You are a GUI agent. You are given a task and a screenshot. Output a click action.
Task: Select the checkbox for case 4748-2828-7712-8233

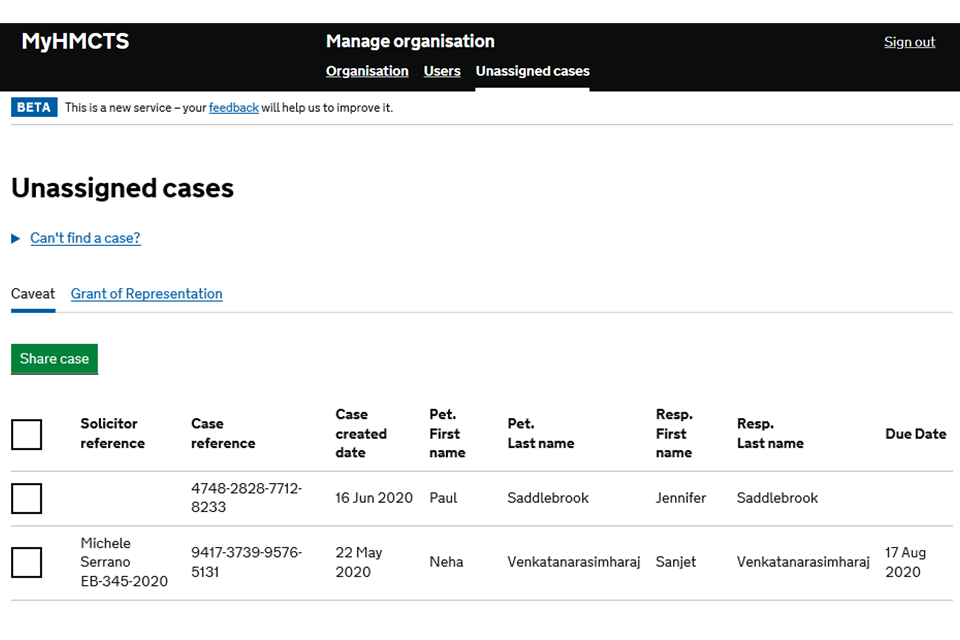click(x=27, y=498)
